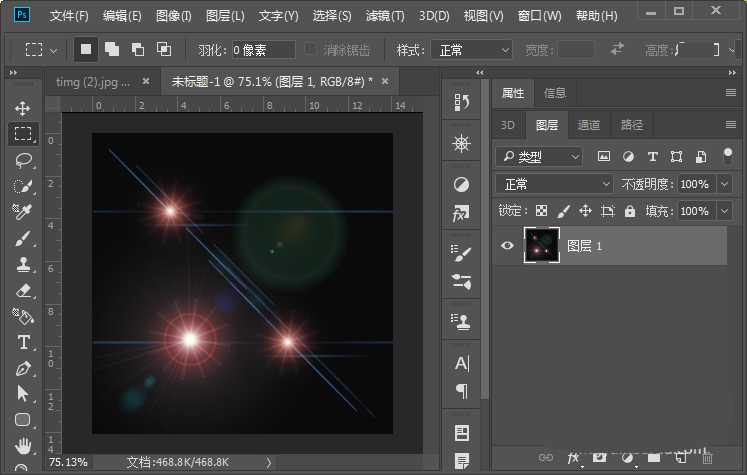Click the 羽化 feather input field
This screenshot has height=475, width=747.
click(x=262, y=50)
